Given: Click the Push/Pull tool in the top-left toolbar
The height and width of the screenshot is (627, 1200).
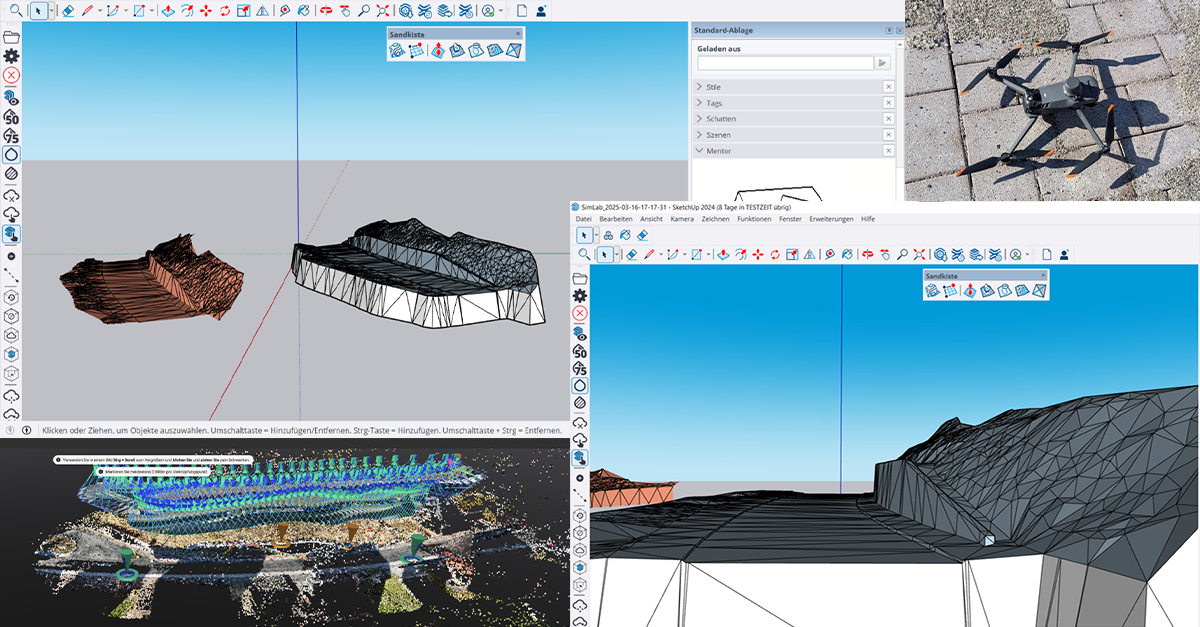Looking at the screenshot, I should coord(168,11).
